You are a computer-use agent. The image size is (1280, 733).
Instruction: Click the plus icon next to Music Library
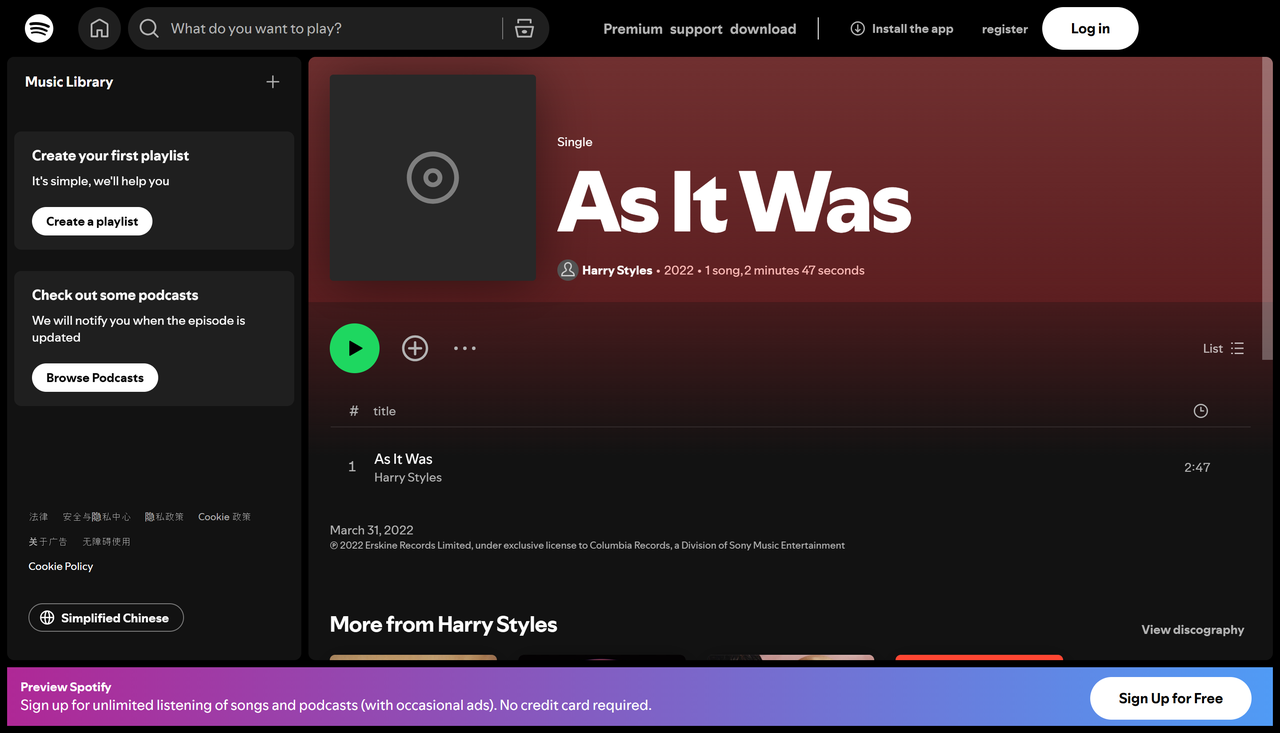click(273, 82)
